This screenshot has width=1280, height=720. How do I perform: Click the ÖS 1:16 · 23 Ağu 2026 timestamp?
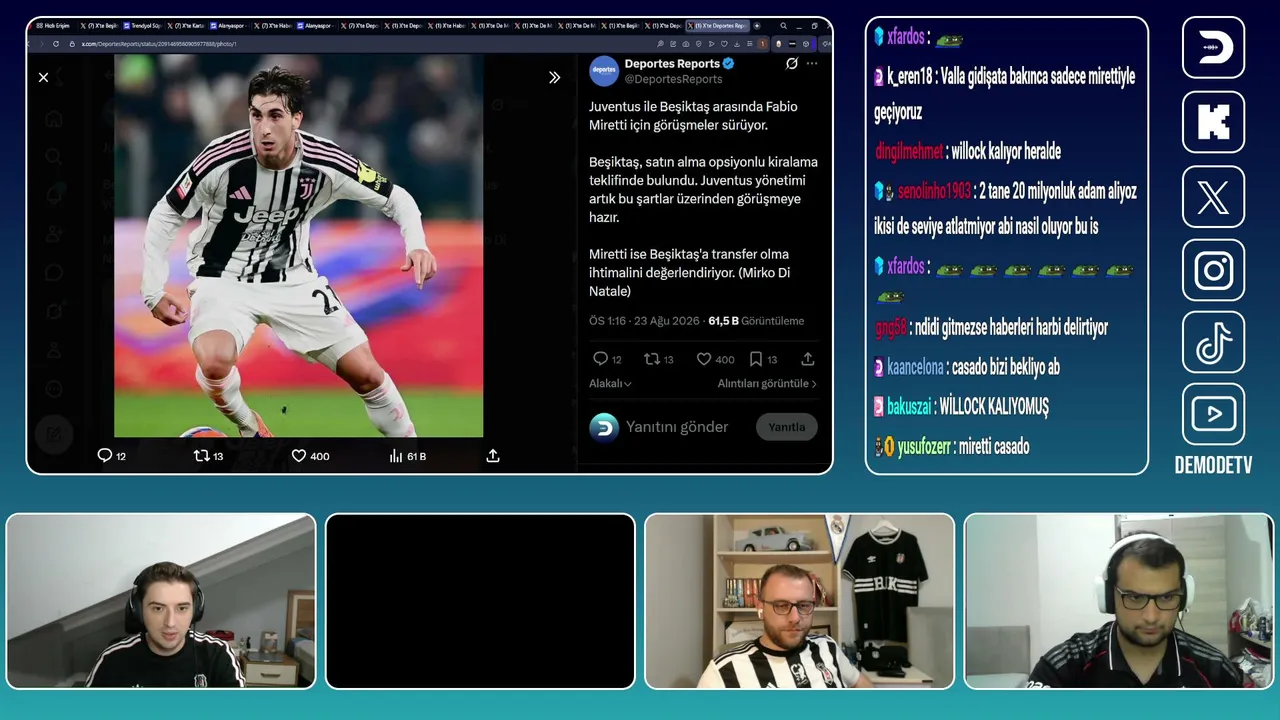click(x=644, y=321)
